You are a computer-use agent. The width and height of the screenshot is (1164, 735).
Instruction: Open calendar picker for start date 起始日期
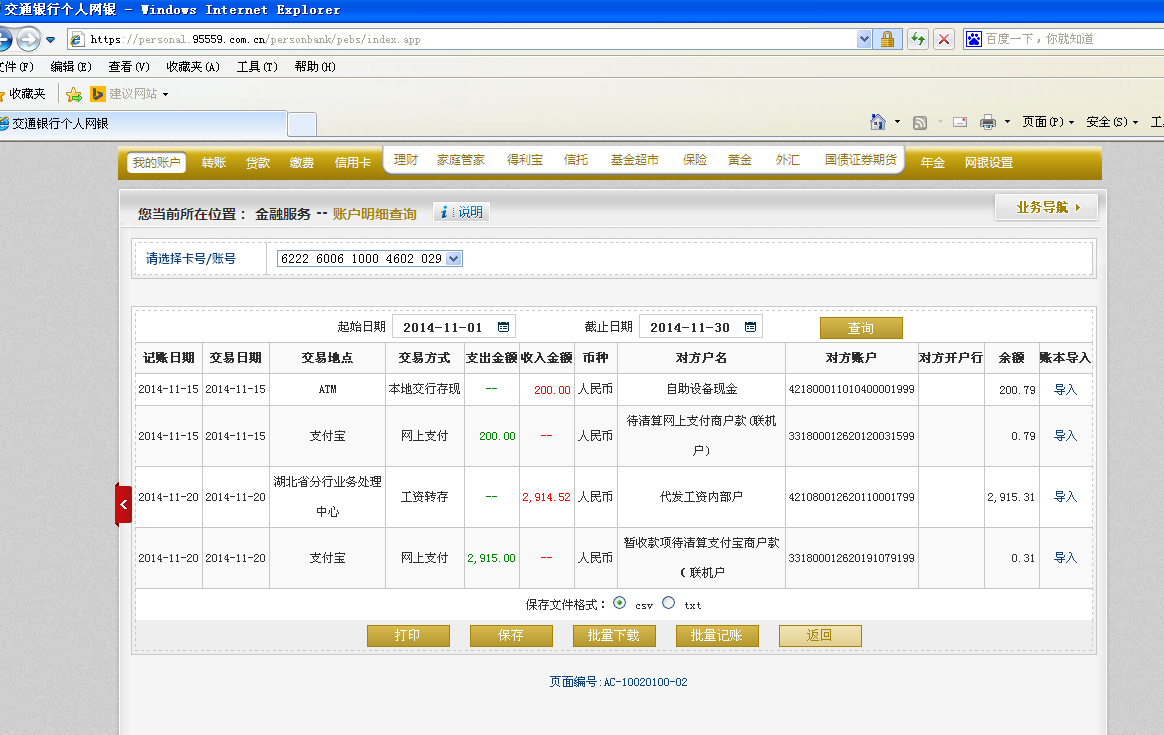[x=503, y=327]
